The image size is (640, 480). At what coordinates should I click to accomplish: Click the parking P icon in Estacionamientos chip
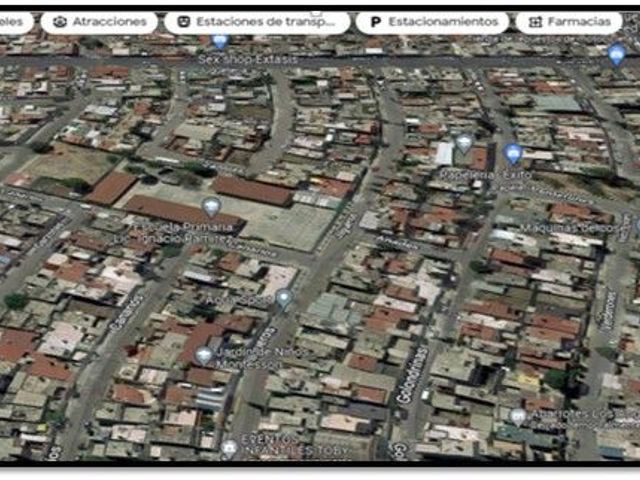pyautogui.click(x=374, y=22)
